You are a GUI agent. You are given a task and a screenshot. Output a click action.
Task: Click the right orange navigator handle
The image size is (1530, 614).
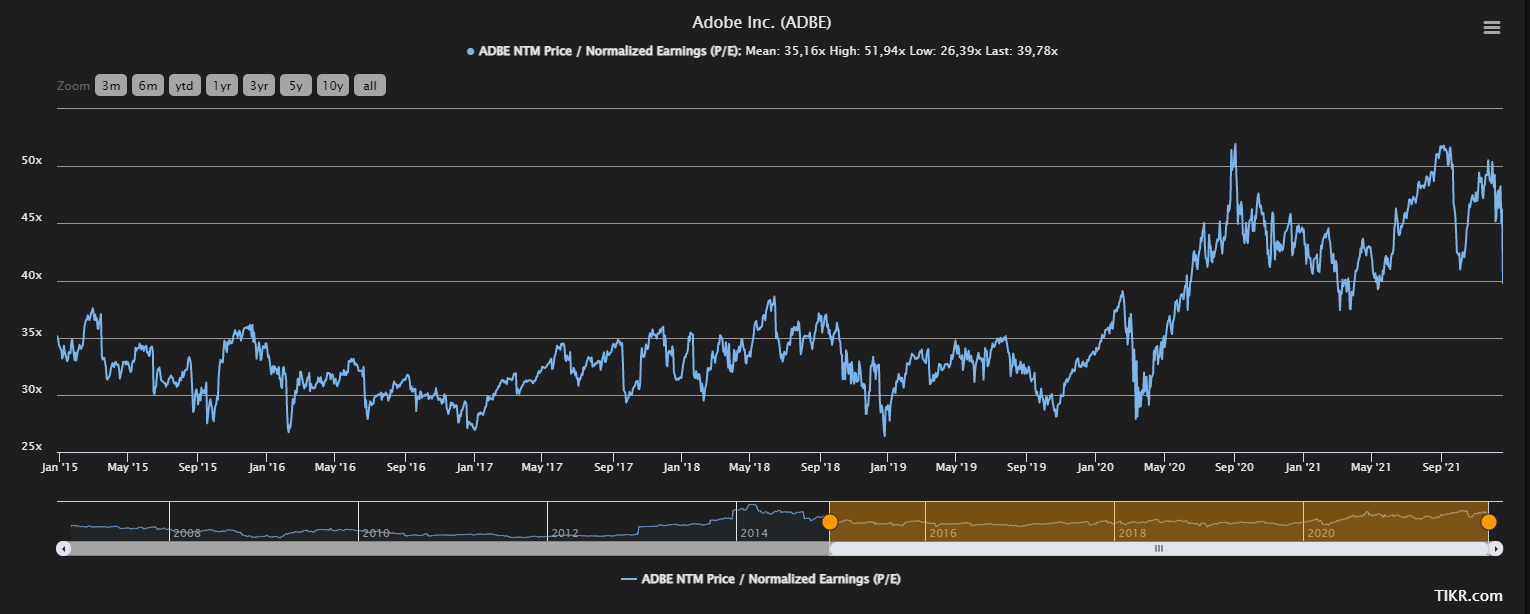(x=1488, y=521)
